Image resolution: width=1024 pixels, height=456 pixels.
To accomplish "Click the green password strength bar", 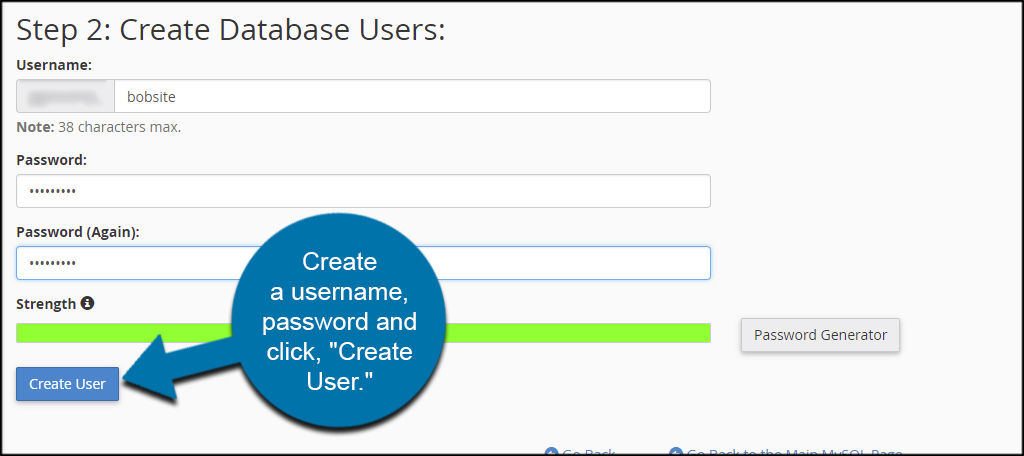I will pyautogui.click(x=363, y=333).
